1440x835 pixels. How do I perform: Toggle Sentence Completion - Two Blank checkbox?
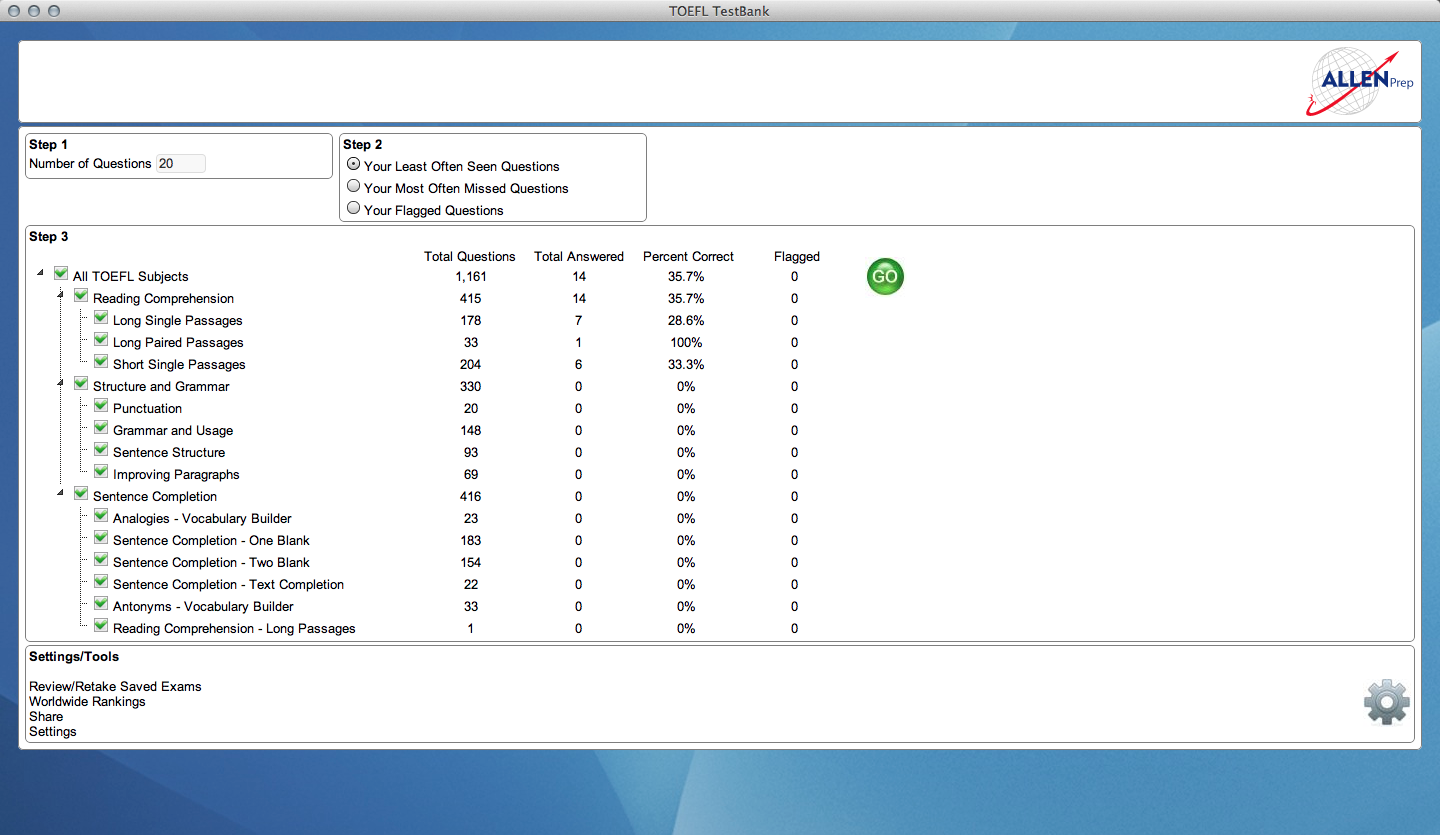click(x=101, y=560)
